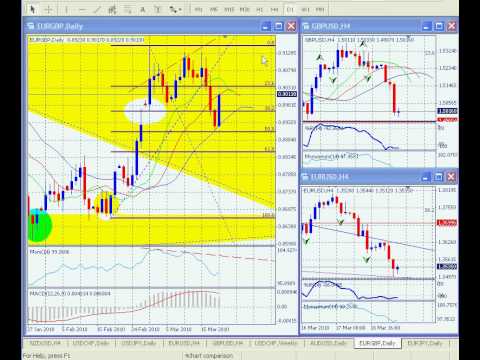Choose the Vertical Line drawing tool

[x=66, y=9]
